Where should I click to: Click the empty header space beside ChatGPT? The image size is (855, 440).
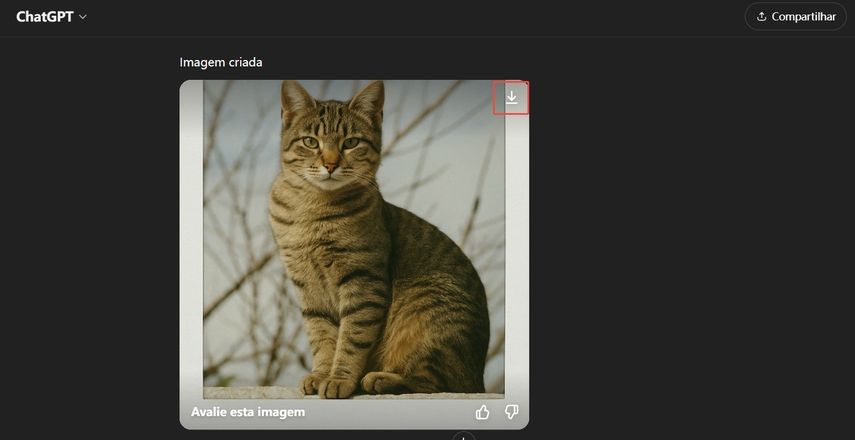click(x=400, y=17)
